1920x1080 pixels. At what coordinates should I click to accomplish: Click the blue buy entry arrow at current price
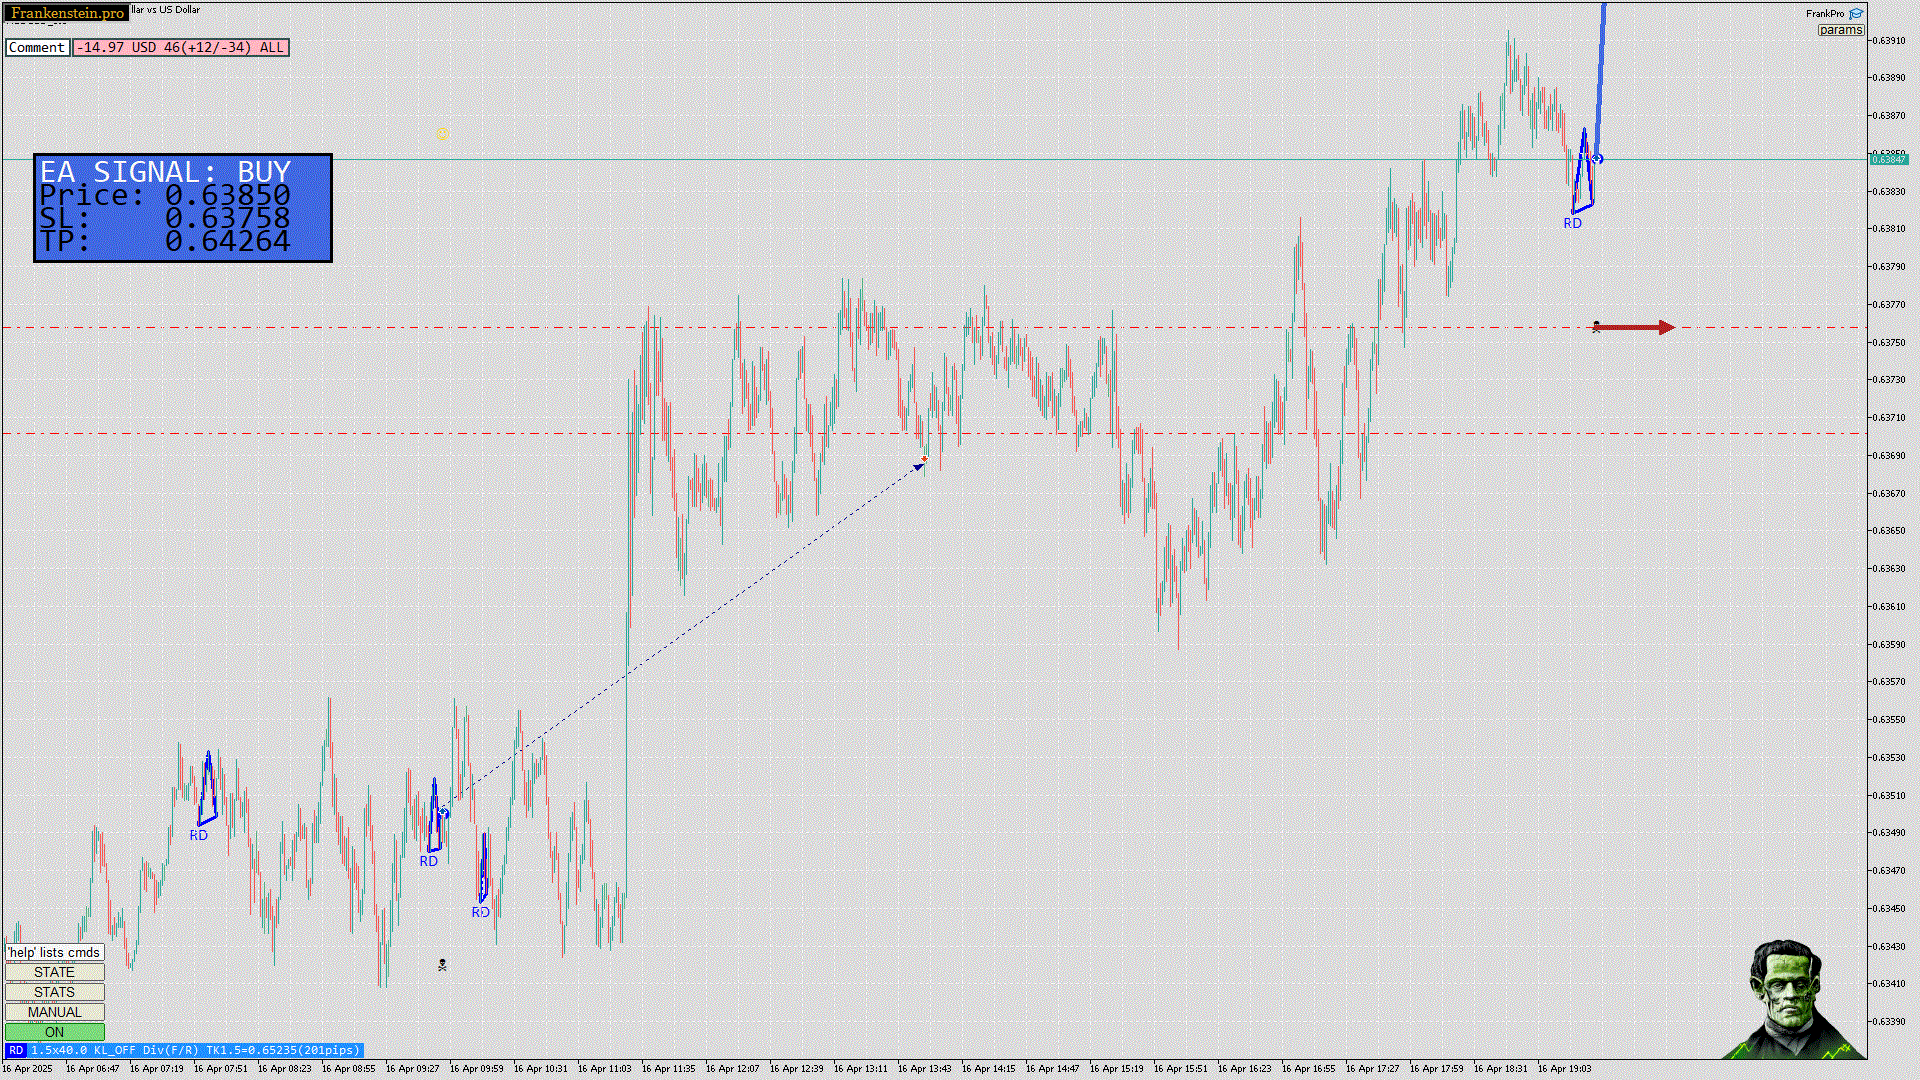pos(1597,158)
